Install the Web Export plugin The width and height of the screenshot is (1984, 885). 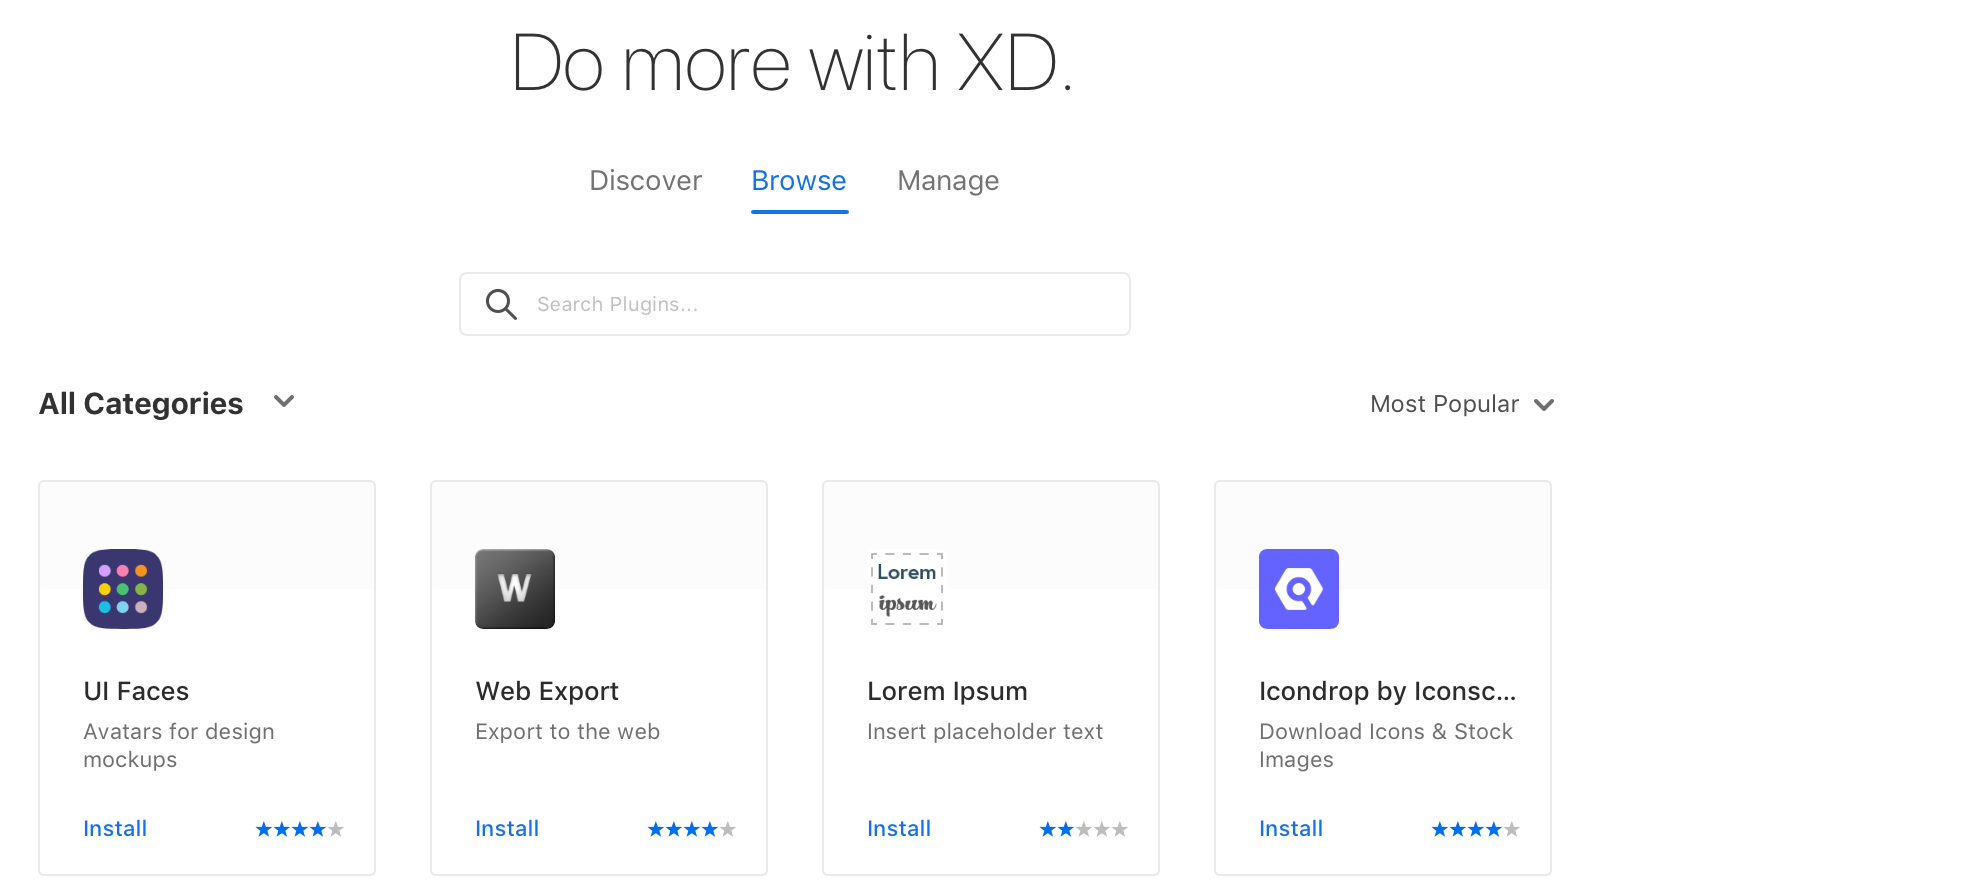point(507,829)
